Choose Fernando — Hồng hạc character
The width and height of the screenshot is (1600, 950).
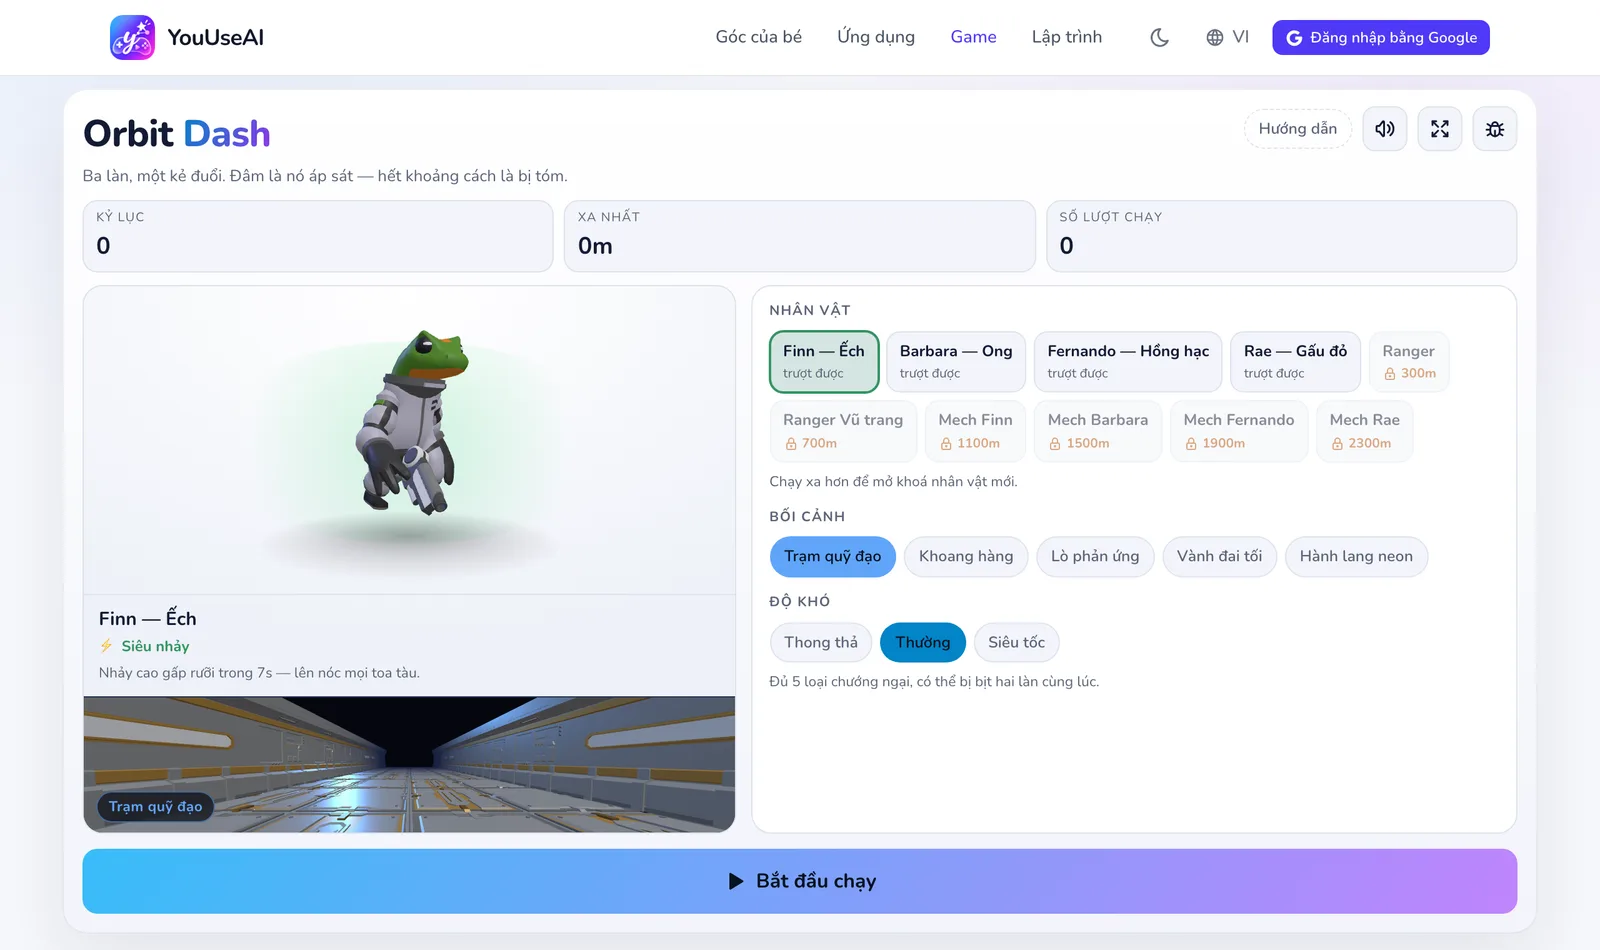coord(1128,361)
